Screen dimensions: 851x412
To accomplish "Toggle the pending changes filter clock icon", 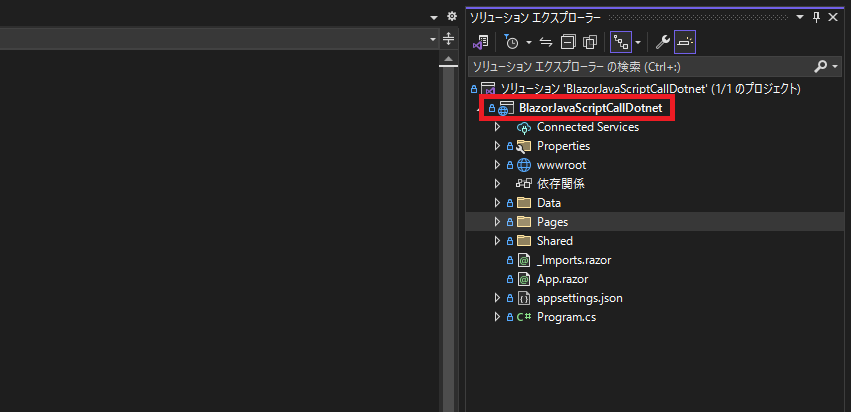I will click(x=511, y=42).
